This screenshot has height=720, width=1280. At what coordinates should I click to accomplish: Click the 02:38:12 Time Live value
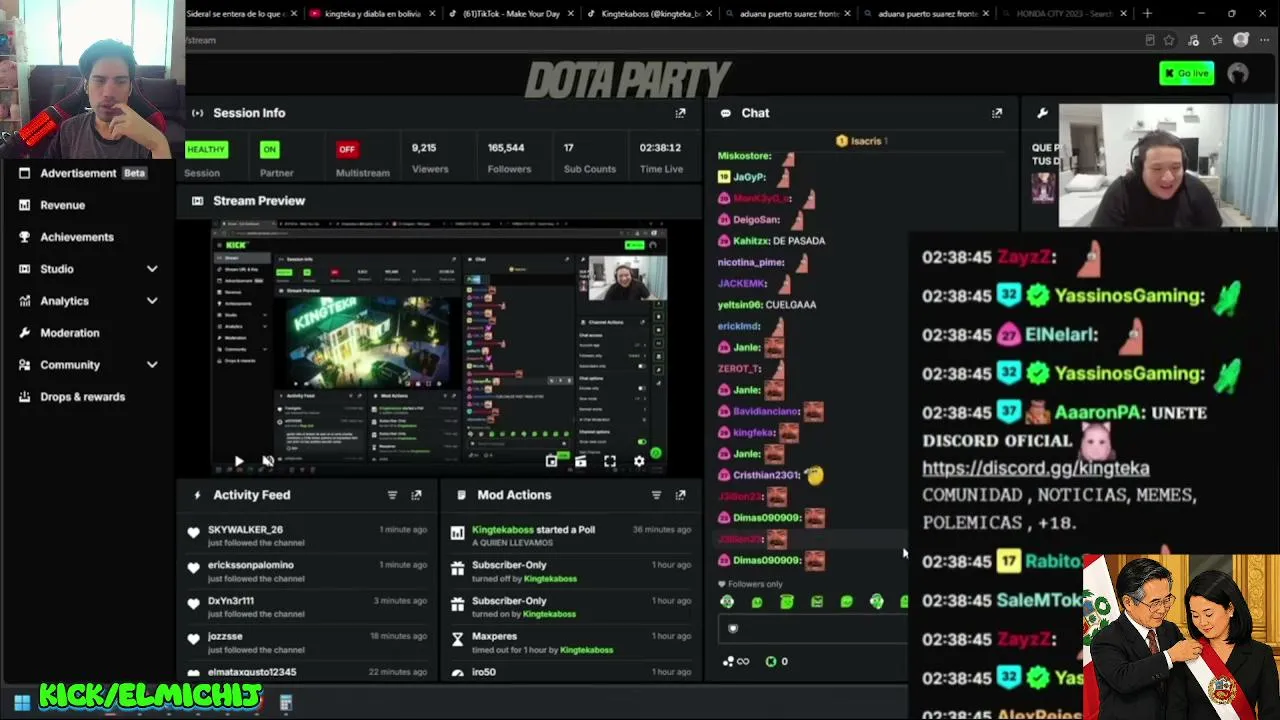[x=660, y=148]
